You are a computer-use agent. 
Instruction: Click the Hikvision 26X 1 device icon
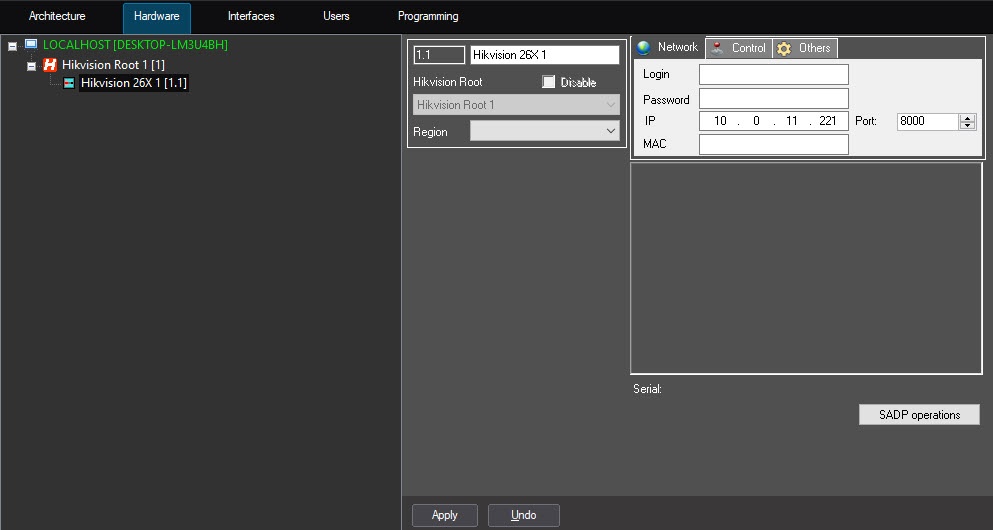[68, 84]
